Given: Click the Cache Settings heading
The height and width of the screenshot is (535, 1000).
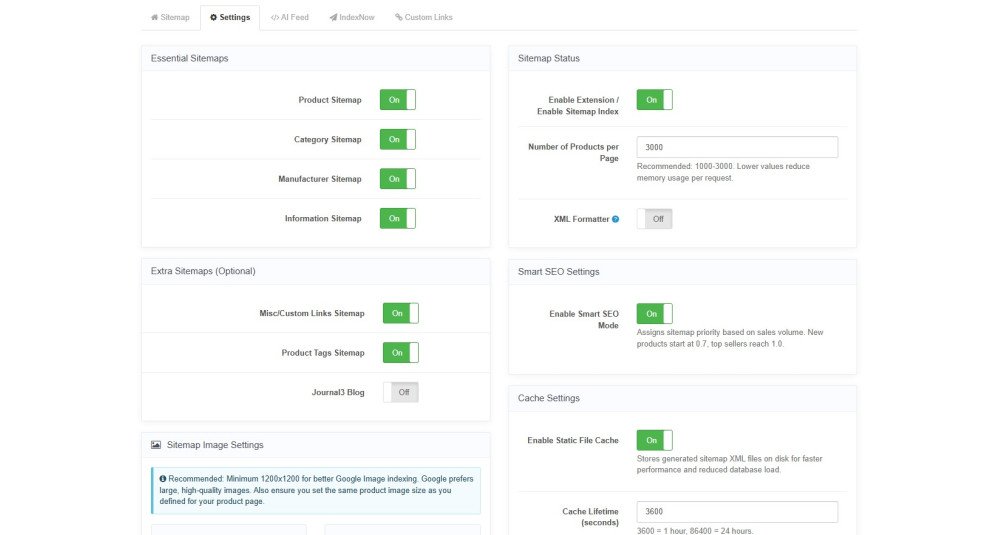Looking at the screenshot, I should (548, 399).
